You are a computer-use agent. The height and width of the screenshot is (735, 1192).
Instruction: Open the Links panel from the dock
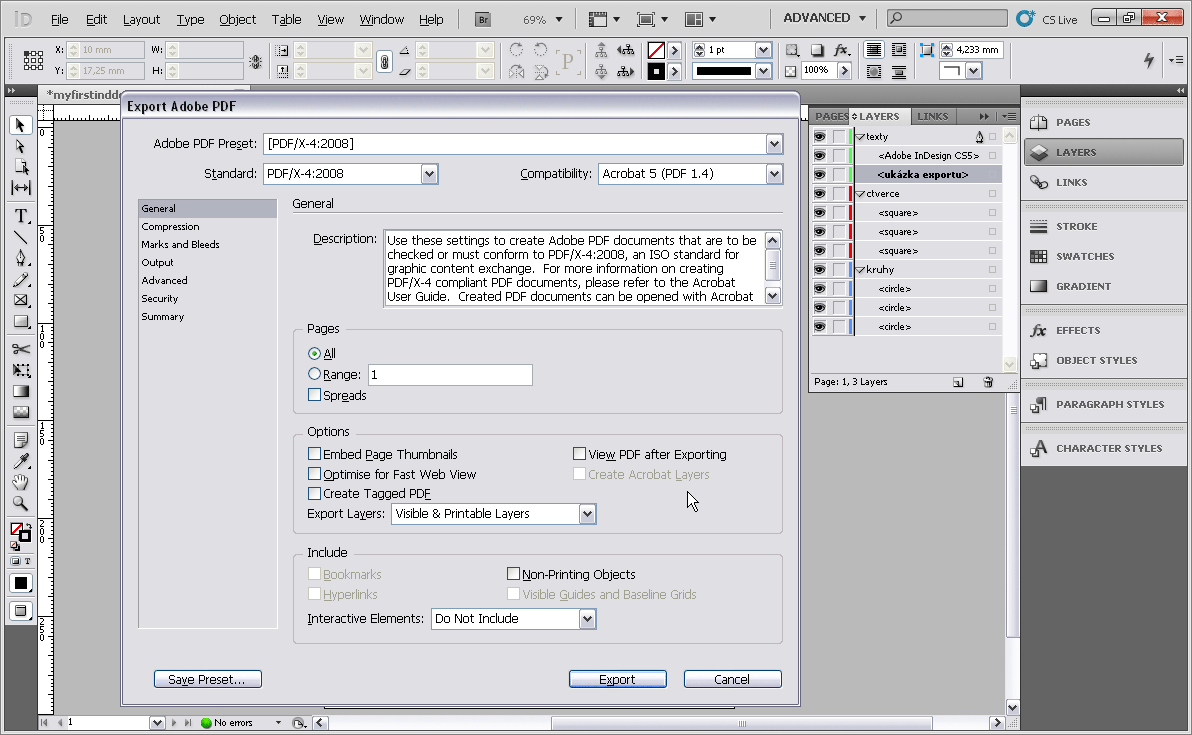point(1104,182)
